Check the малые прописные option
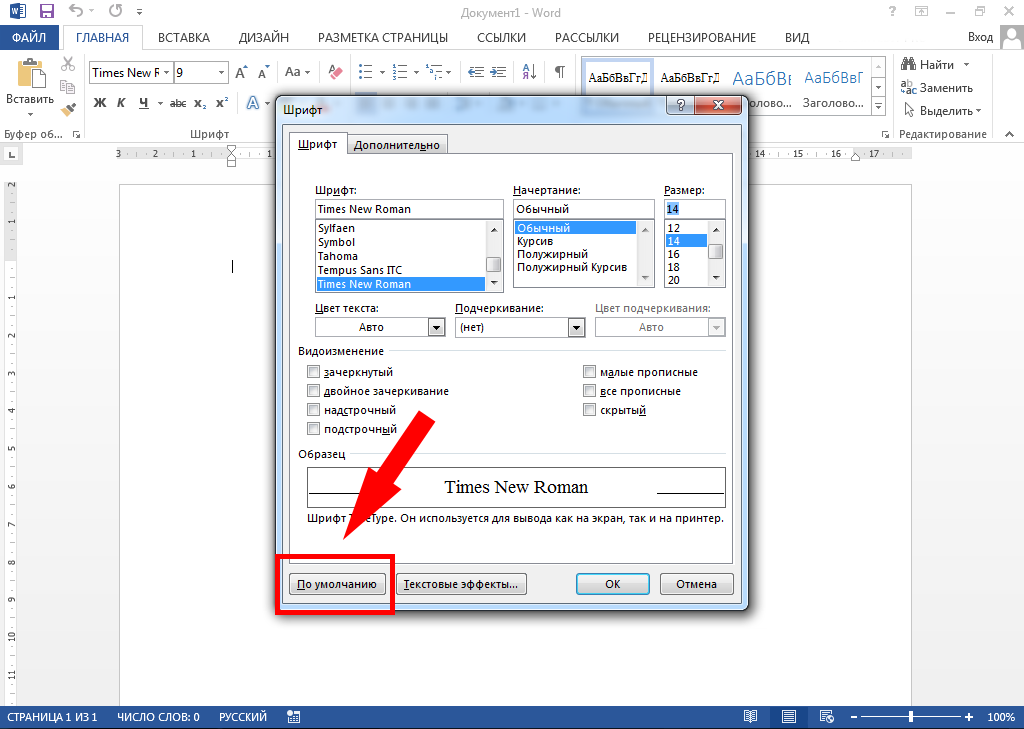This screenshot has width=1024, height=729. tap(590, 372)
